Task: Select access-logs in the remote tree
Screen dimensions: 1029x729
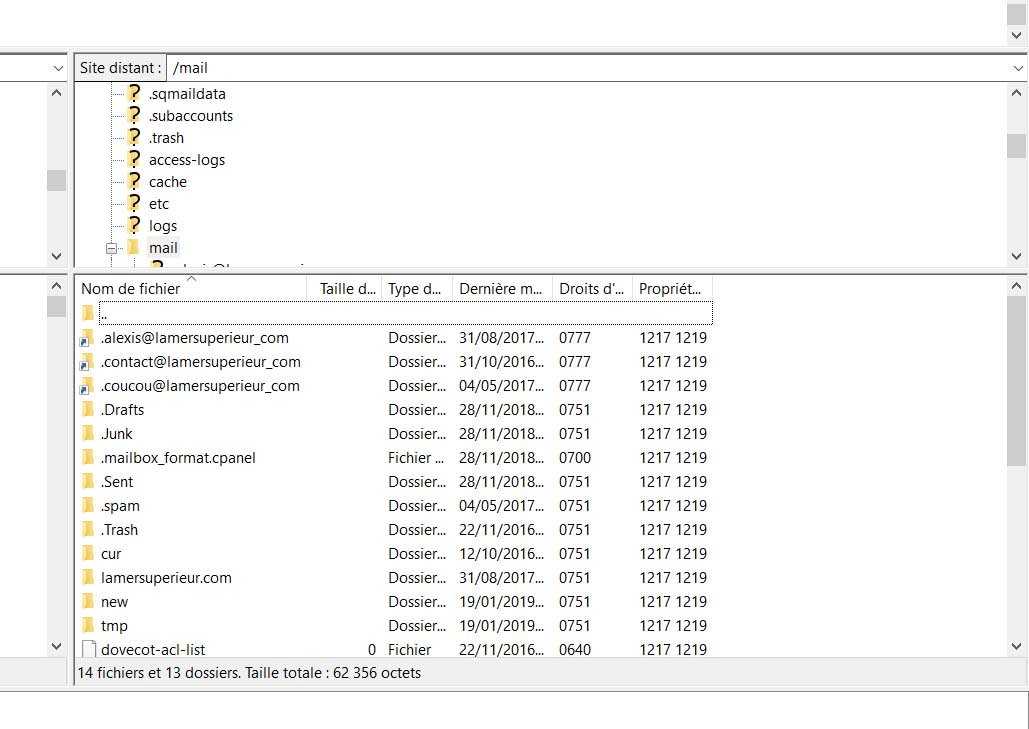Action: [186, 160]
